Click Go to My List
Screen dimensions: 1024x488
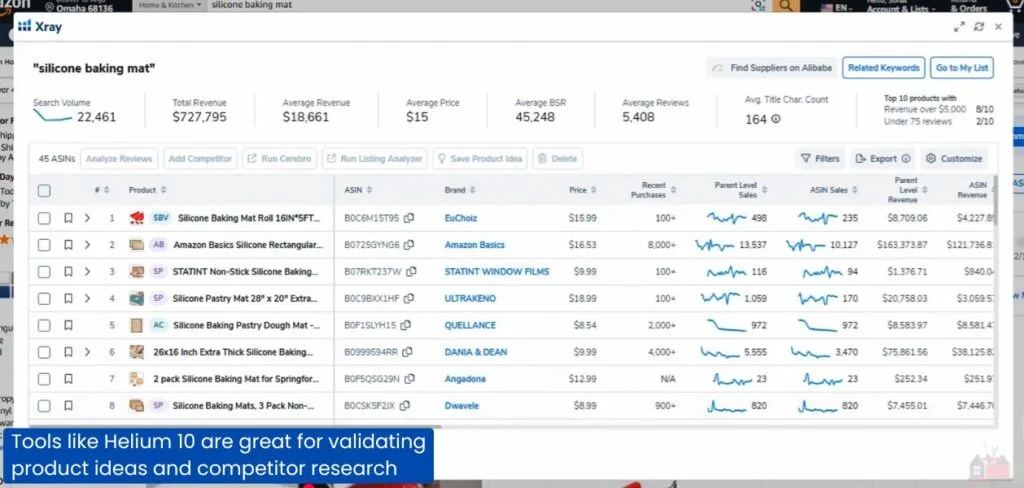962,68
